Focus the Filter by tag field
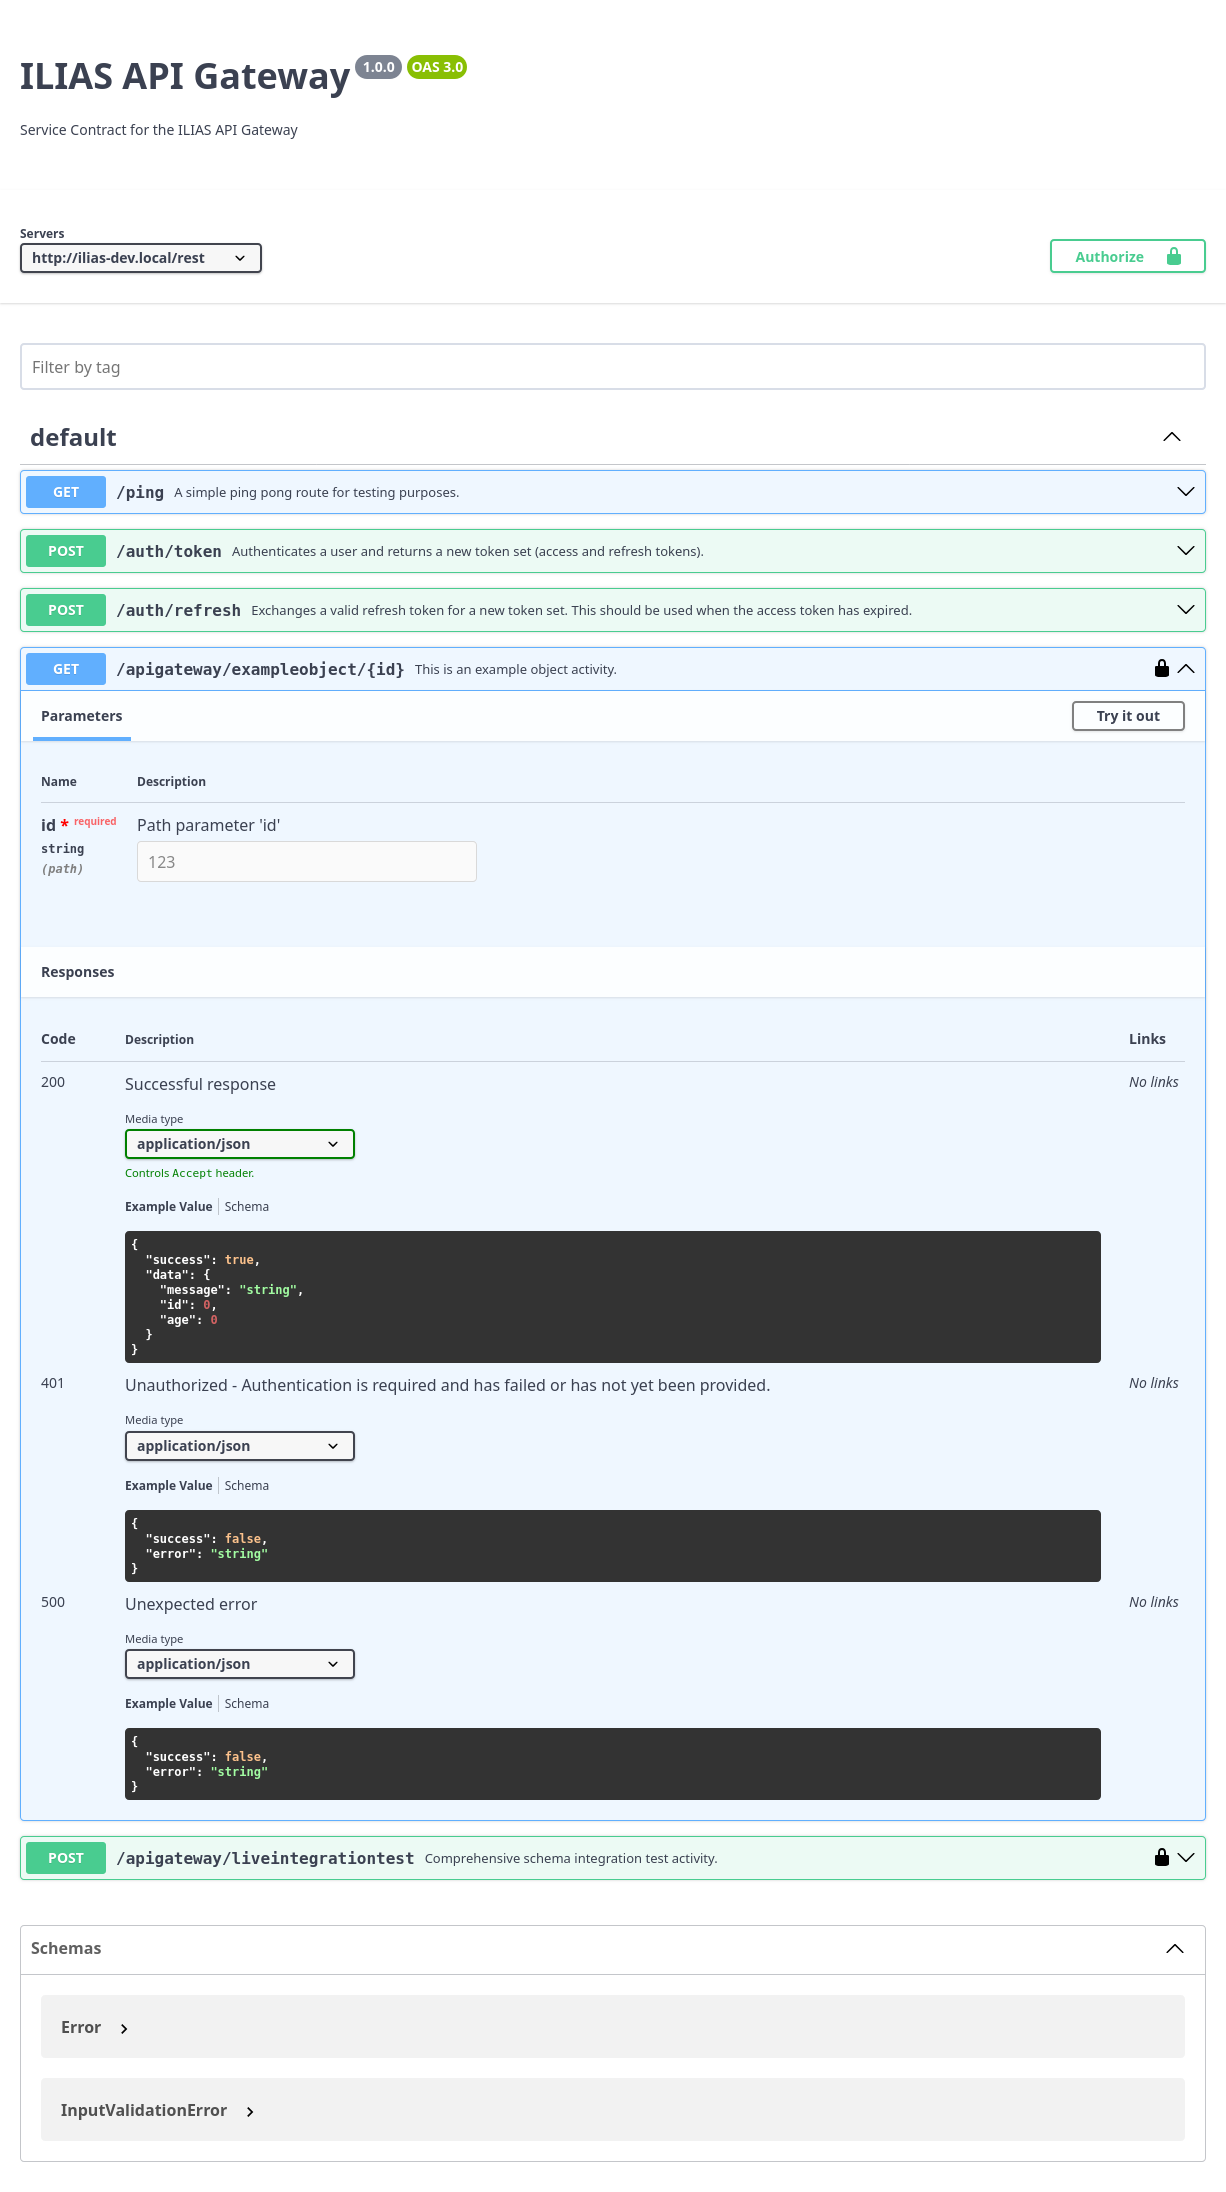The width and height of the screenshot is (1226, 2192). [612, 367]
